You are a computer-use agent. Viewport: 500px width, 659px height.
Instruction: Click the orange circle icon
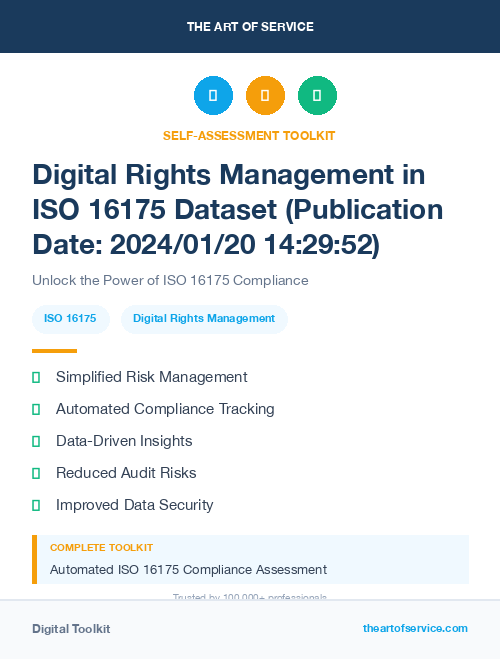click(265, 95)
